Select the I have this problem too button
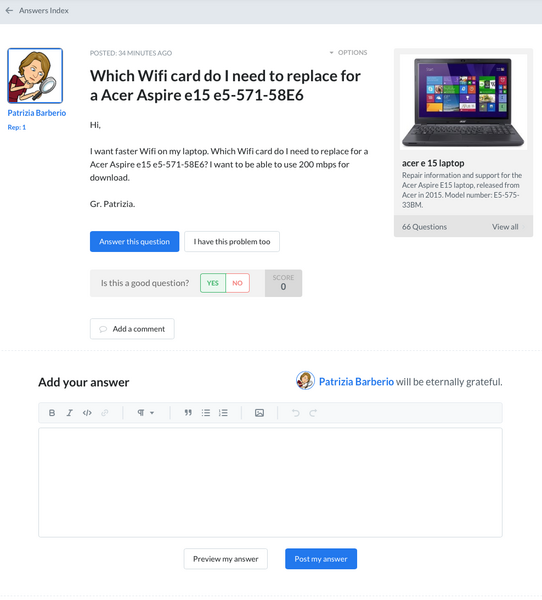542x600 pixels. coord(232,241)
